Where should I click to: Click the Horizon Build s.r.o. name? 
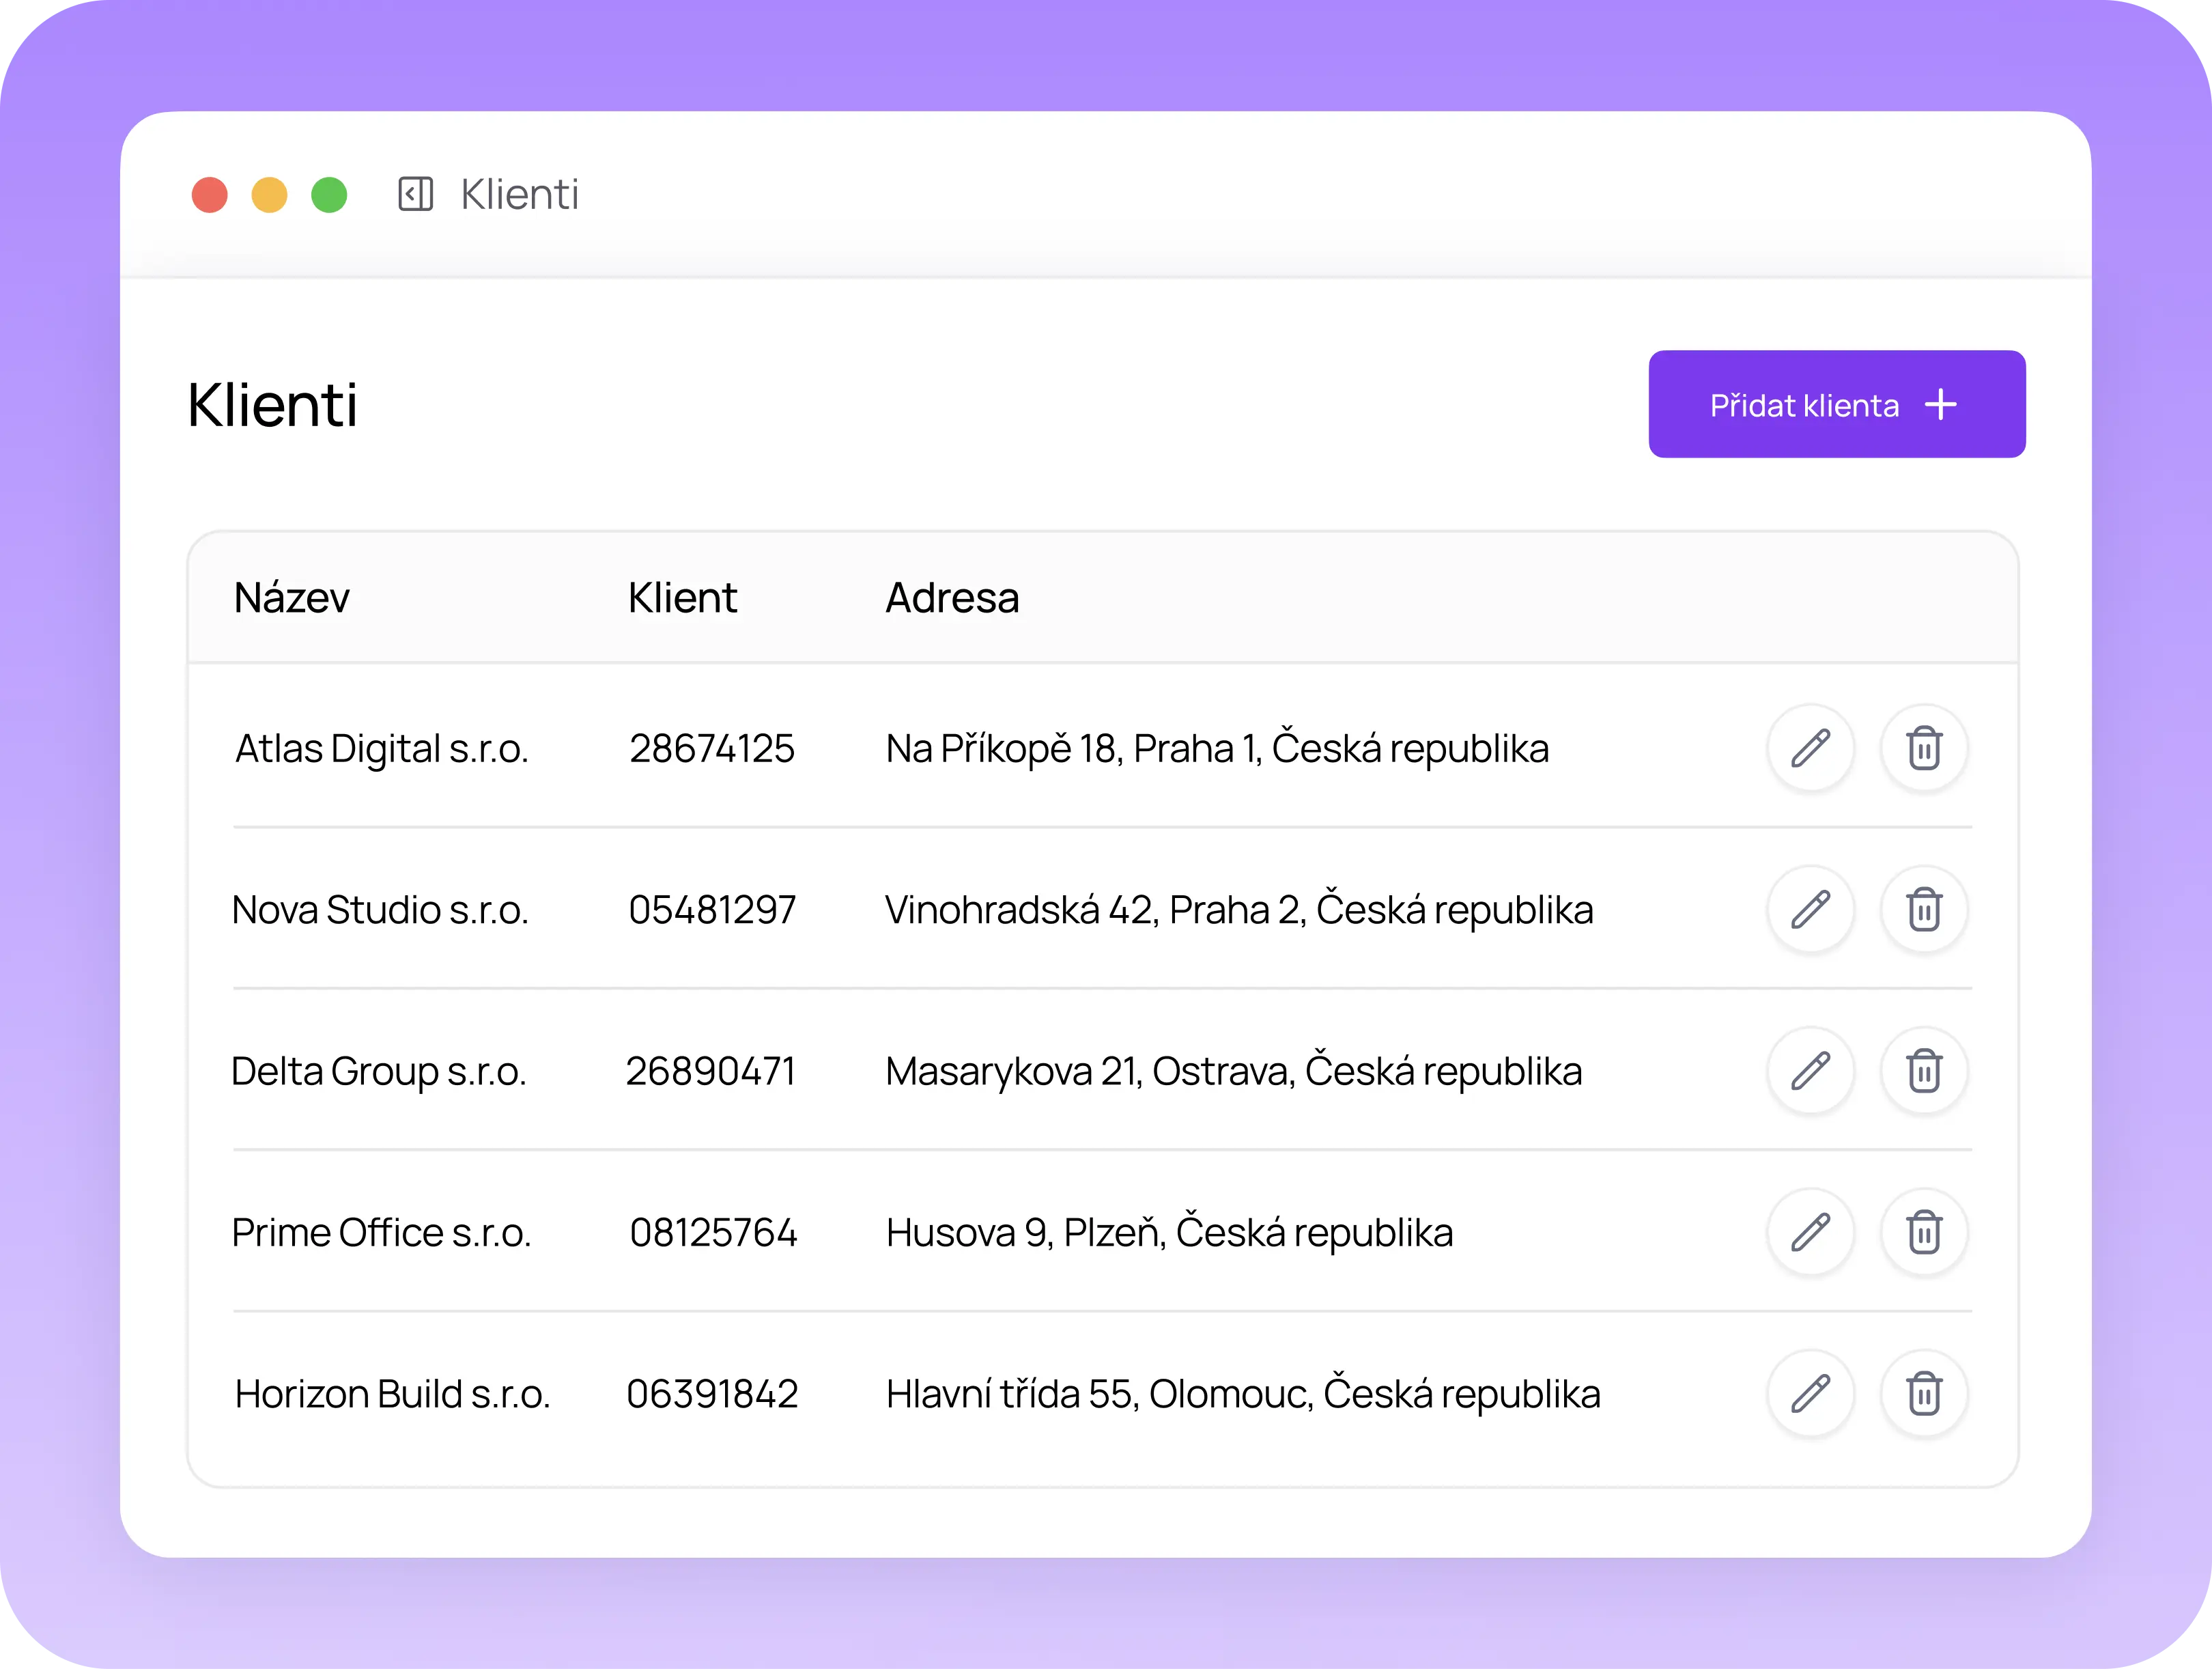click(x=392, y=1394)
